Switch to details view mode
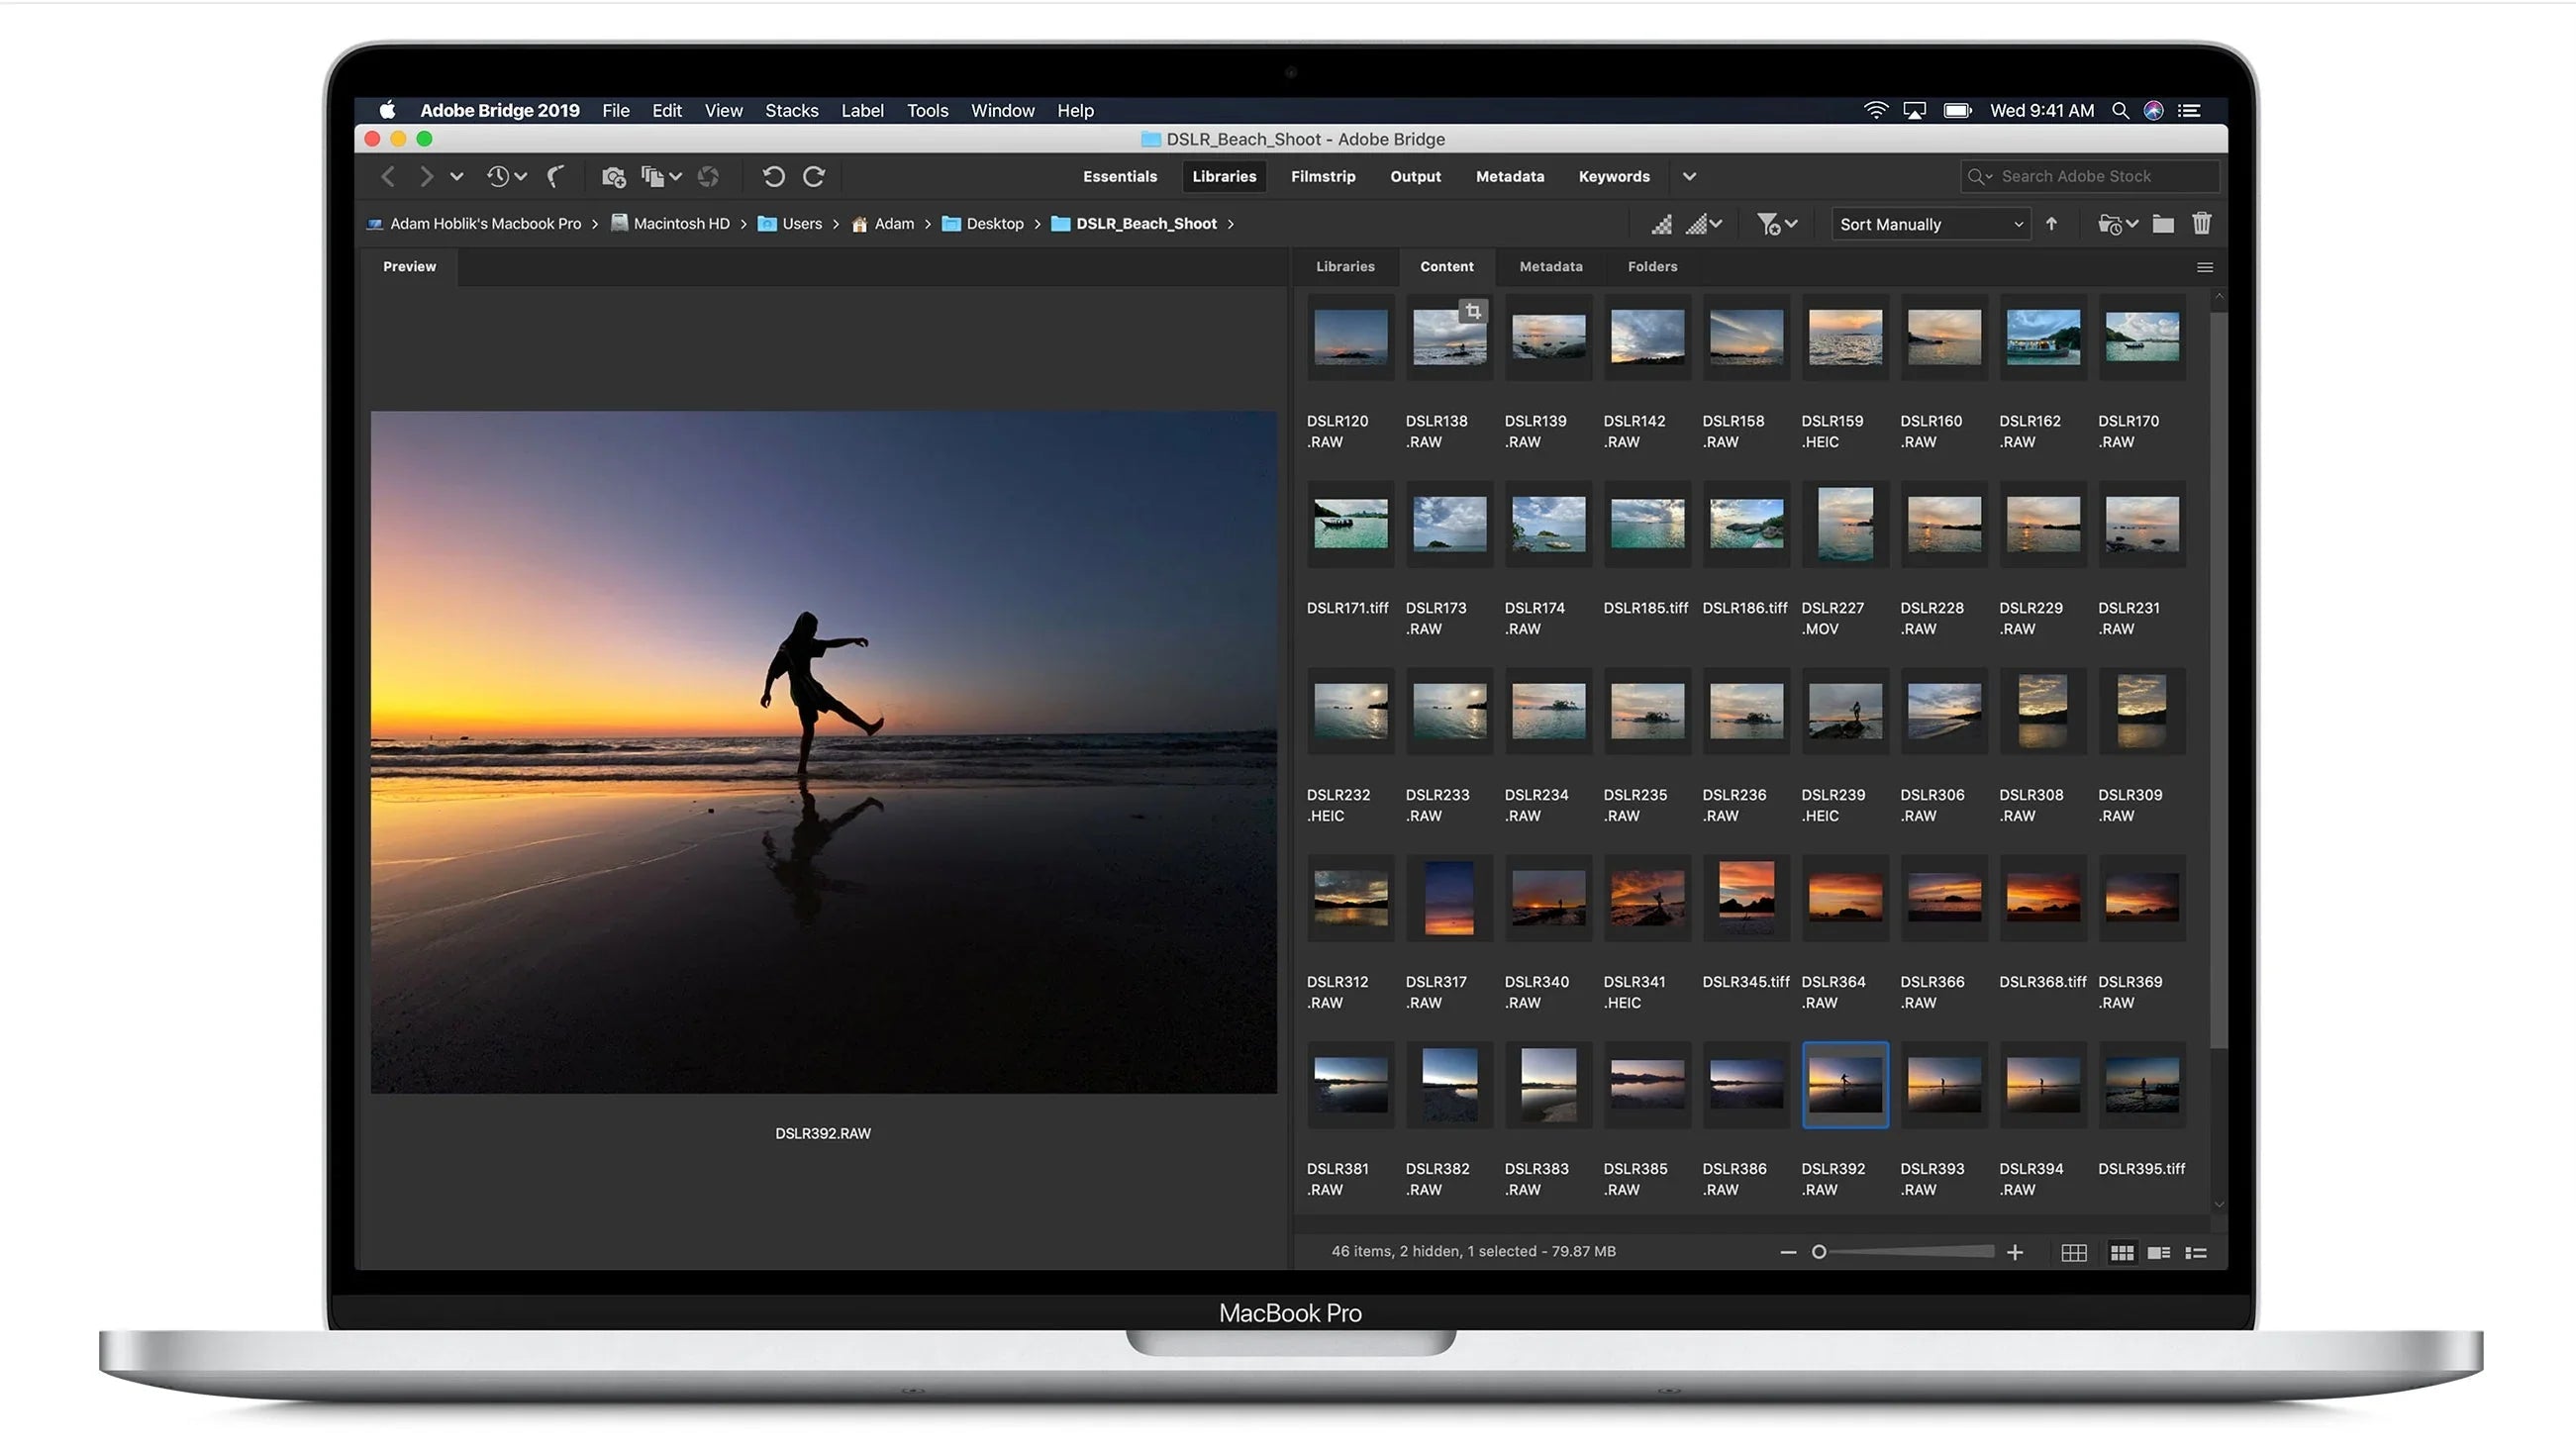Image resolution: width=2576 pixels, height=1449 pixels. click(x=2159, y=1252)
